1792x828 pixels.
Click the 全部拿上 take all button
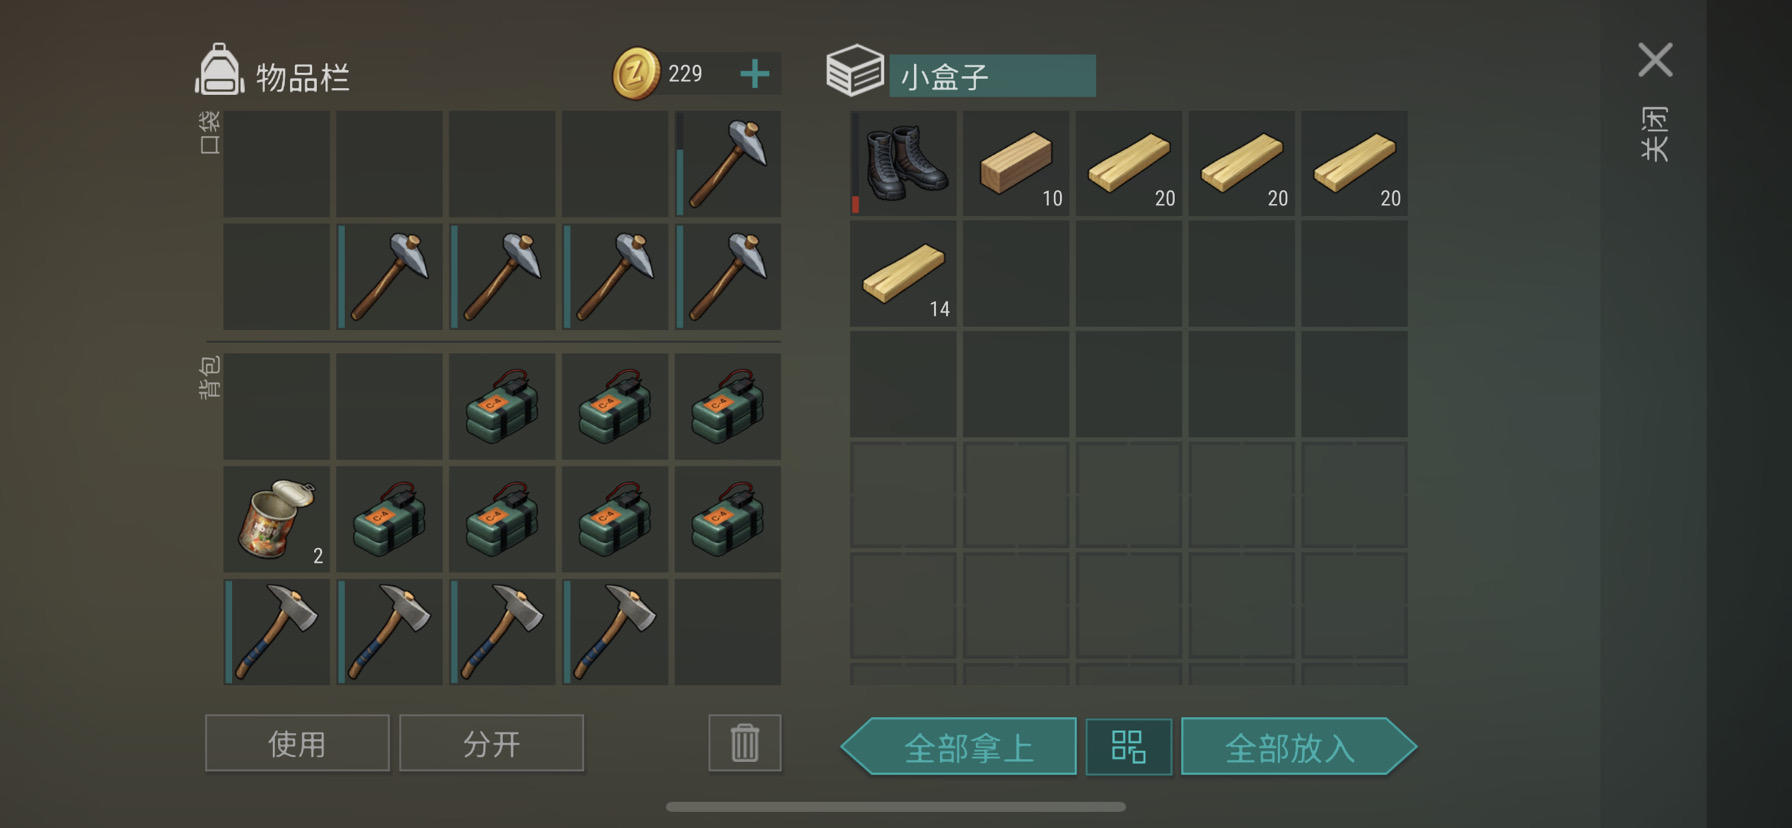tap(960, 747)
